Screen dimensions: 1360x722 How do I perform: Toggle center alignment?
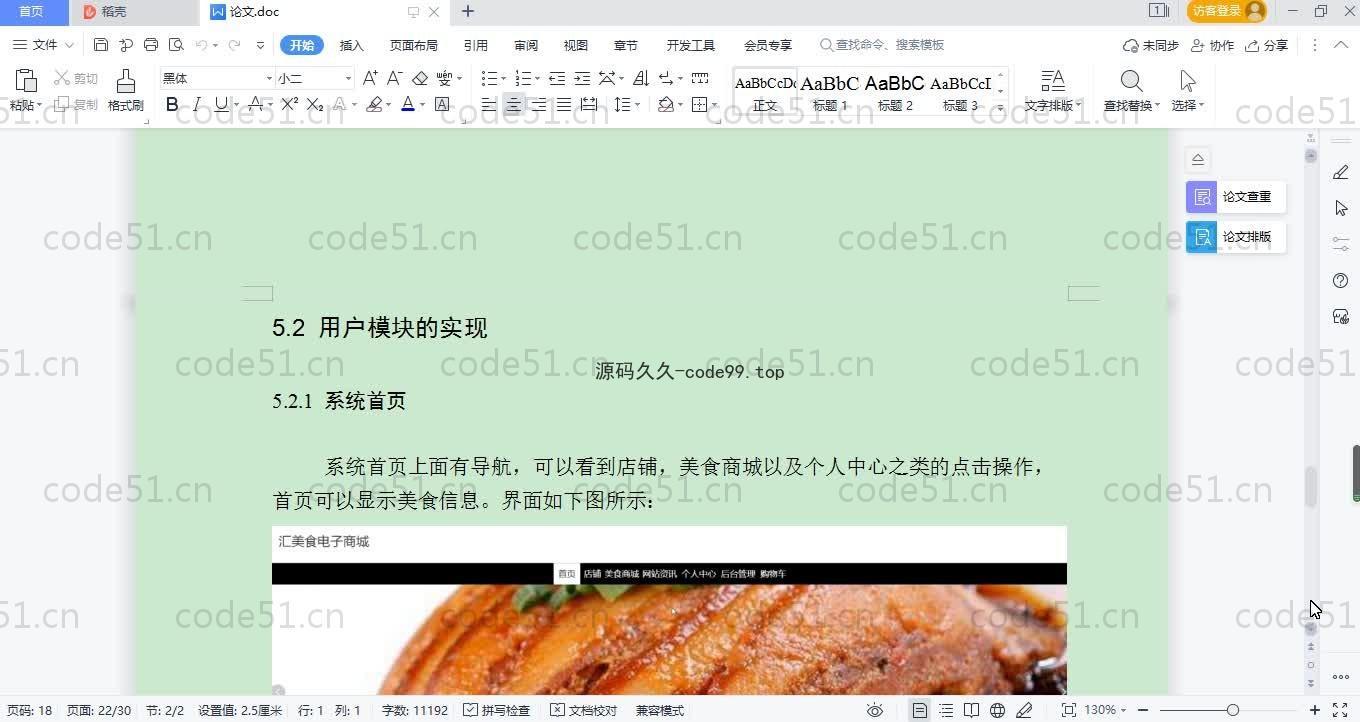coord(514,104)
